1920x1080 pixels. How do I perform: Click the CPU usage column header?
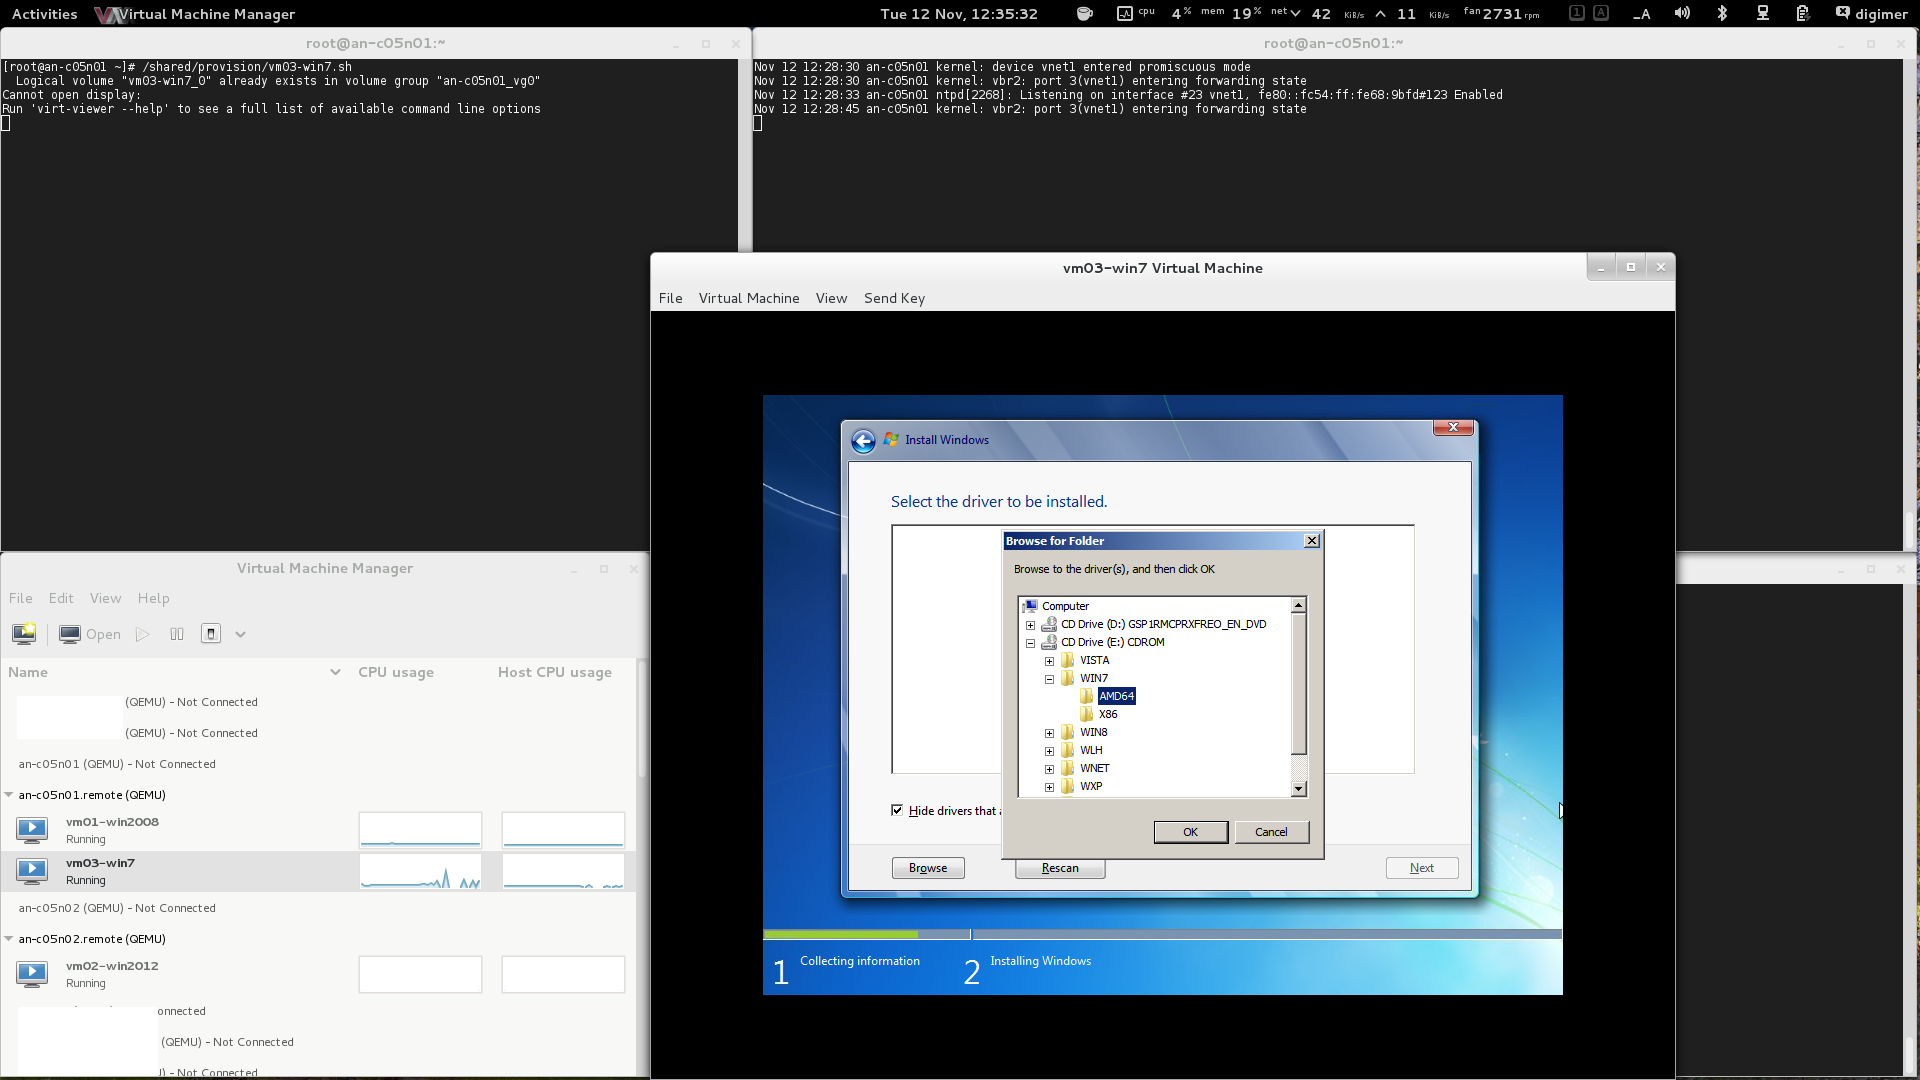click(396, 672)
